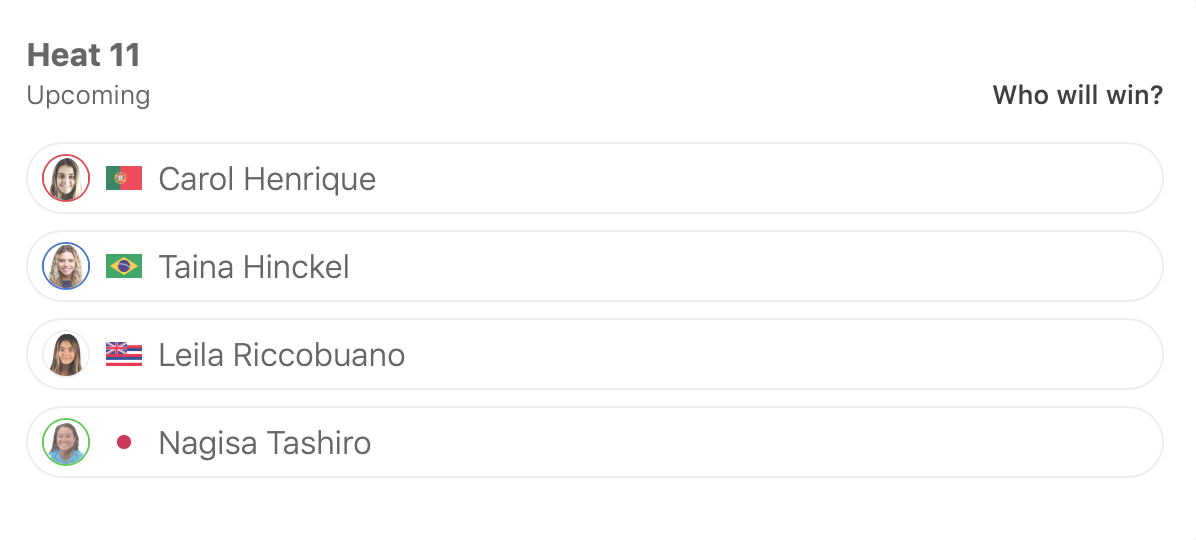Viewport: 1196px width, 540px height.
Task: Click the Portugal flag icon
Action: pos(124,179)
